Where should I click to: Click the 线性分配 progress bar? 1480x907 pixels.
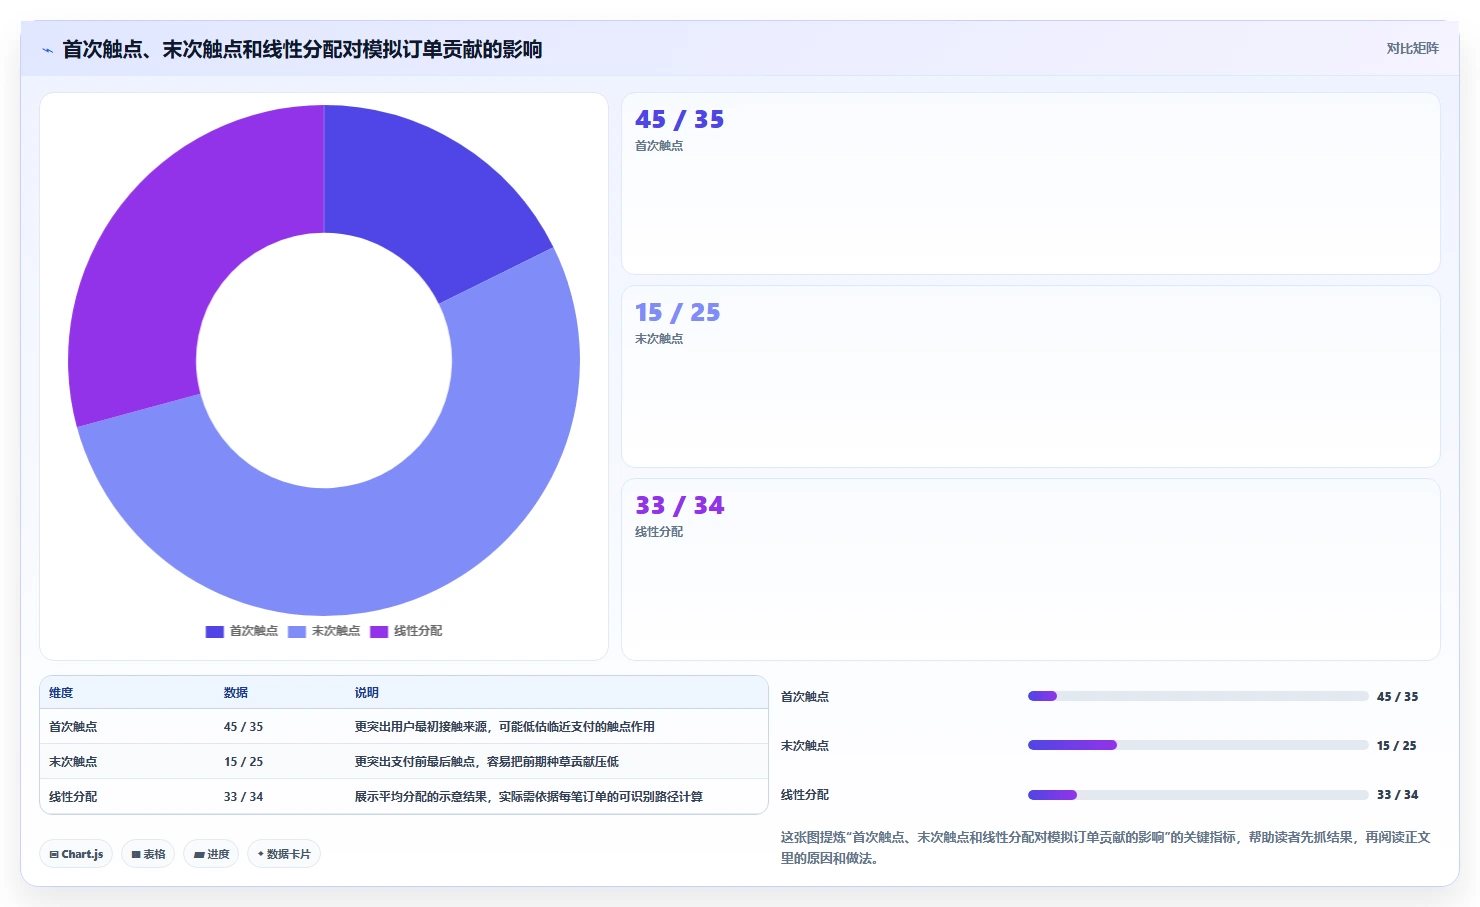[x=1198, y=795]
